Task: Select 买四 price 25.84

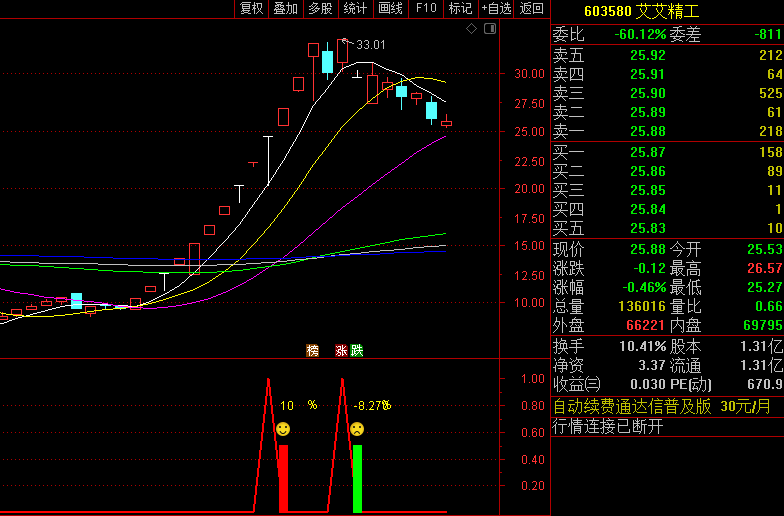Action: click(648, 209)
